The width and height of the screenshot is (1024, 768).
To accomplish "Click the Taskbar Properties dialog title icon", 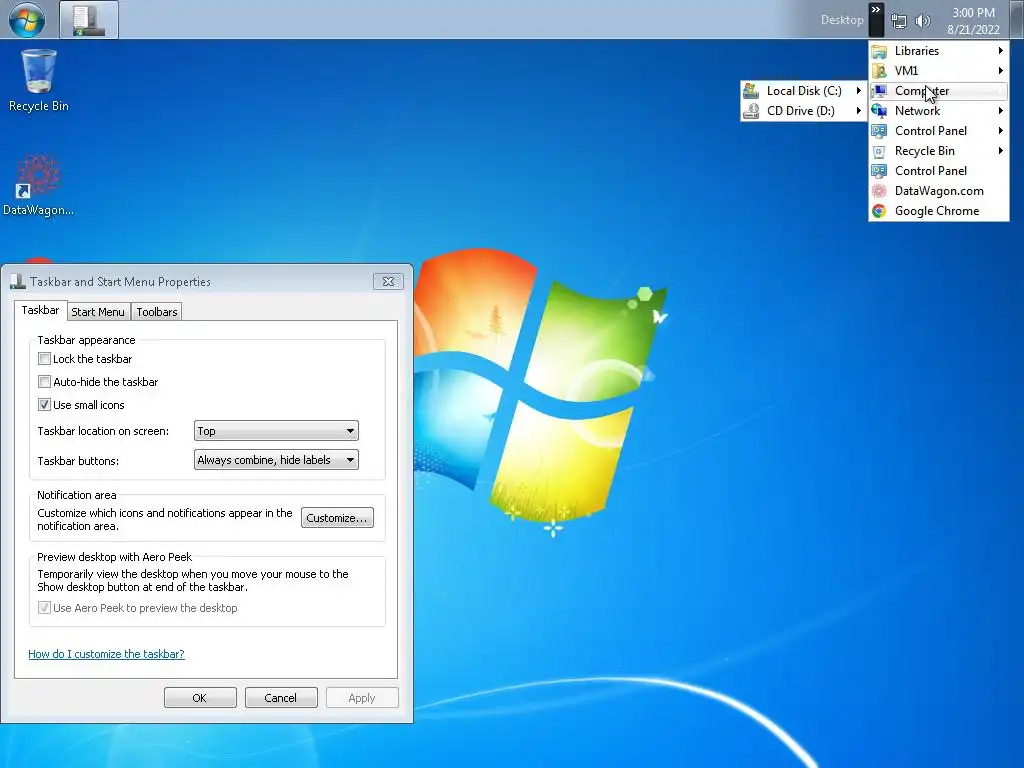I will [18, 281].
